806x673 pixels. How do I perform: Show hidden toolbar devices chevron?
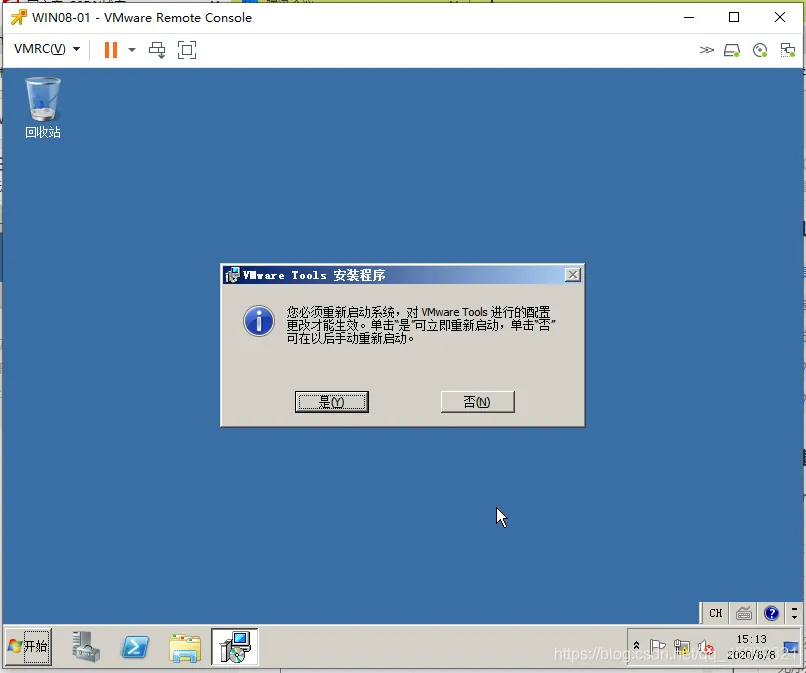point(707,50)
